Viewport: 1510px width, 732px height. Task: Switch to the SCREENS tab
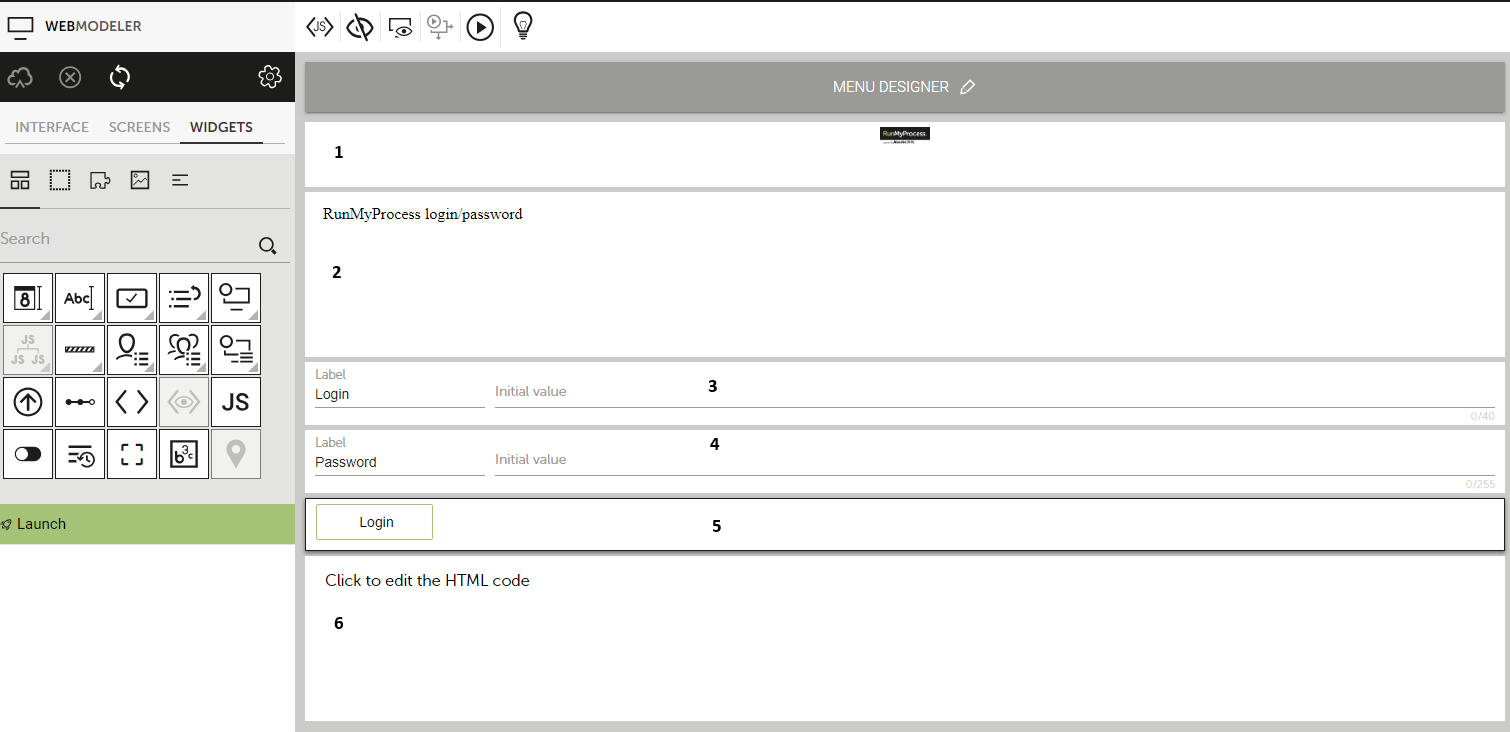(139, 127)
